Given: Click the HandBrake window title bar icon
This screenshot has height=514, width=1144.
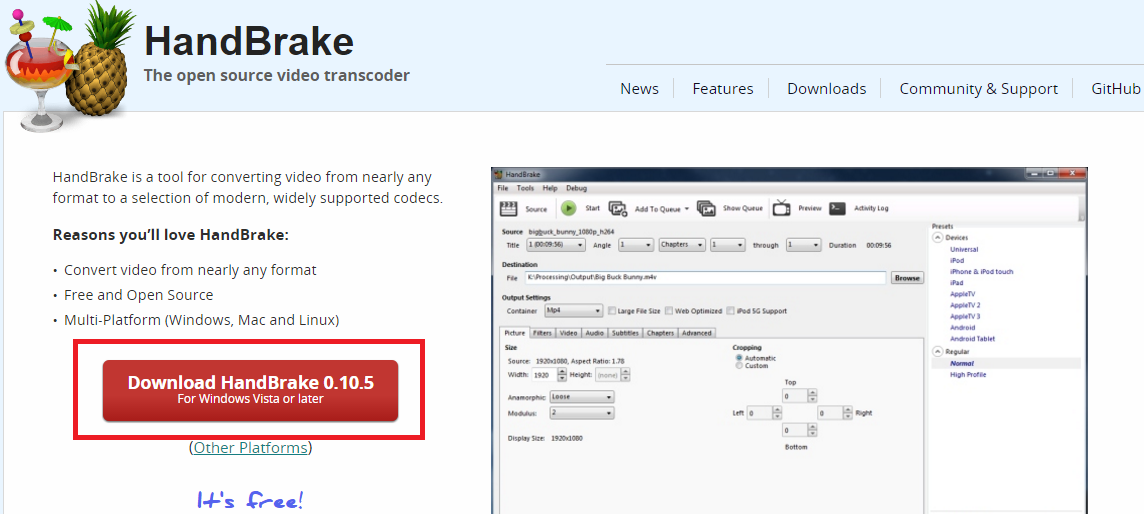Looking at the screenshot, I should pos(499,175).
